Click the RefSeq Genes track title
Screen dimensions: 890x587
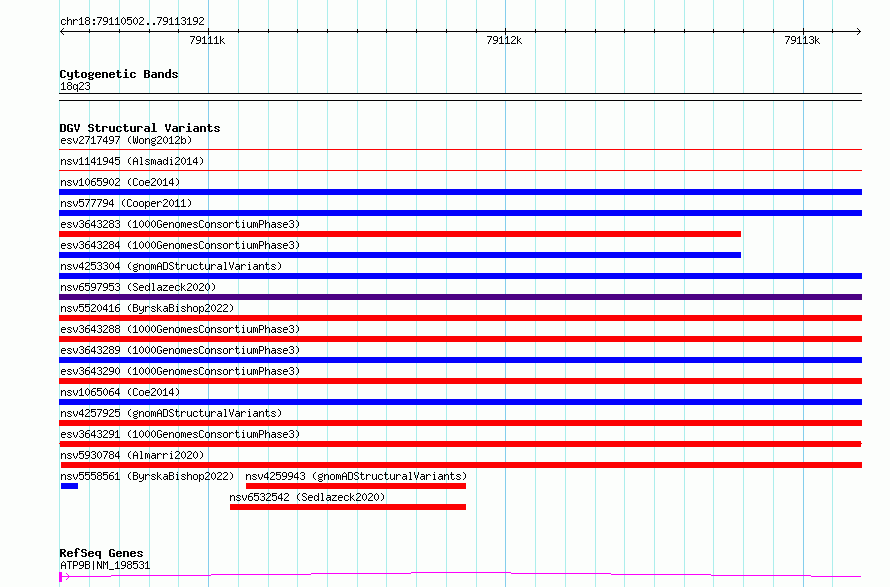tap(101, 553)
